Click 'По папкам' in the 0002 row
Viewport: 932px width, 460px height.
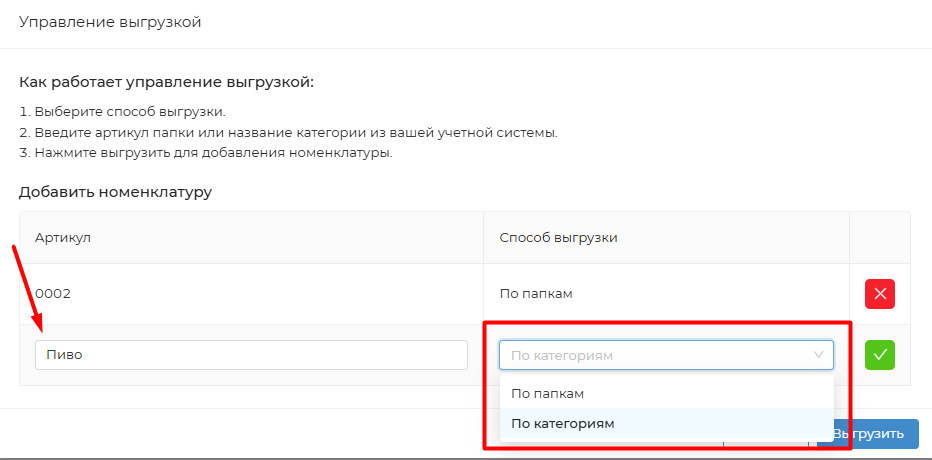pyautogui.click(x=536, y=294)
